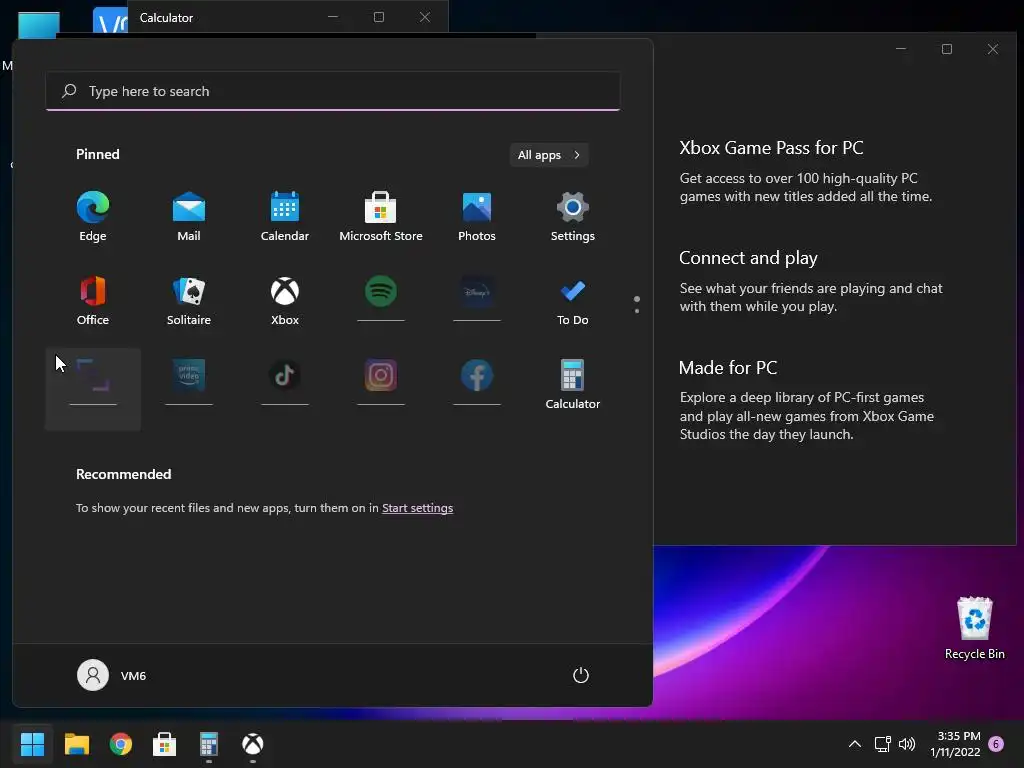Maximize the Calculator window

pos(379,17)
